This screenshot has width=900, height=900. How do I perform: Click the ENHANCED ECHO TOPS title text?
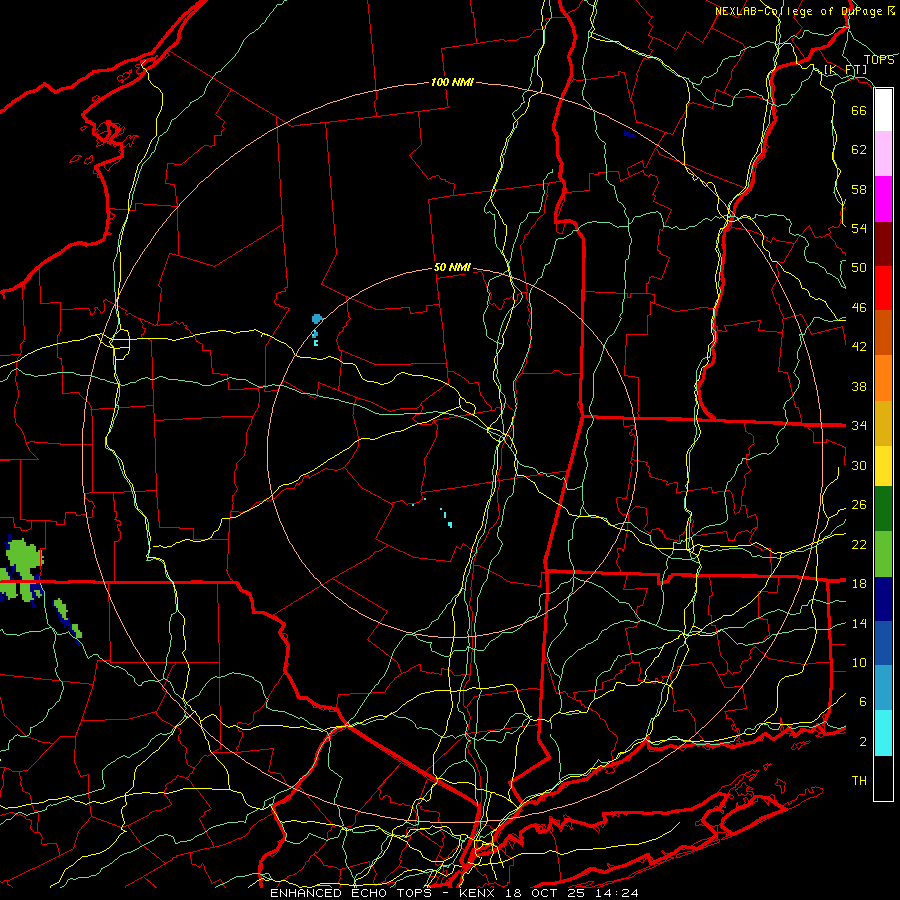354,893
